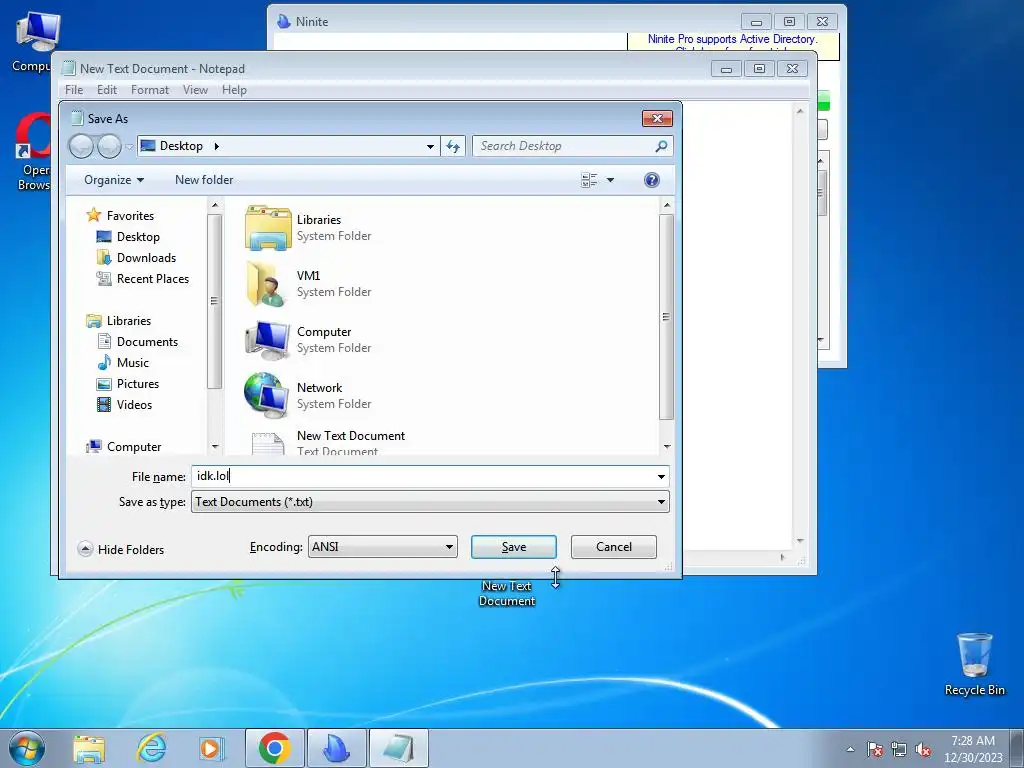Click the file list vertical scrollbar

tap(666, 317)
